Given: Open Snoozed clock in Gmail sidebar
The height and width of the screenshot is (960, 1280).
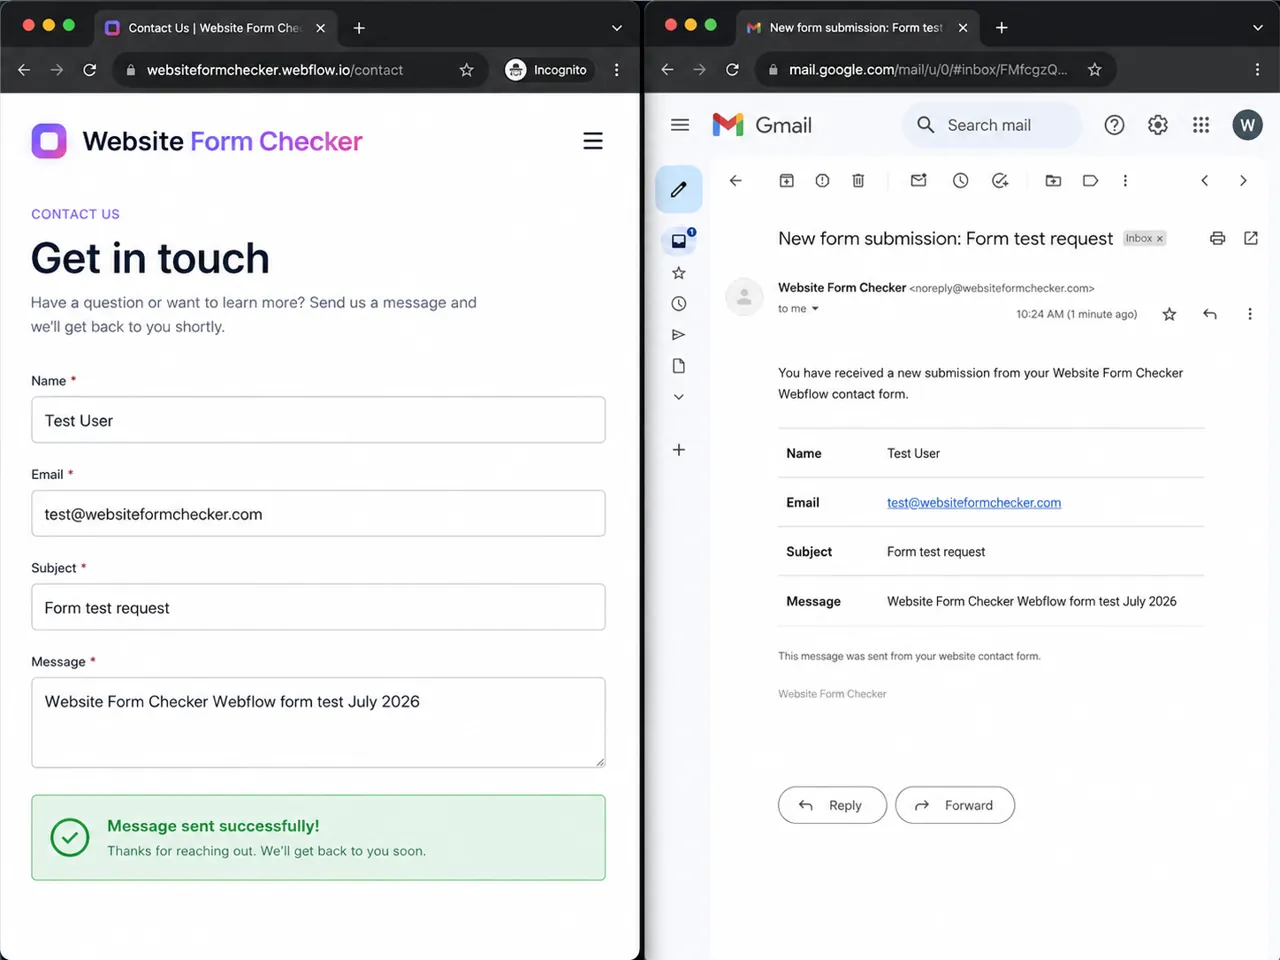Looking at the screenshot, I should 679,304.
